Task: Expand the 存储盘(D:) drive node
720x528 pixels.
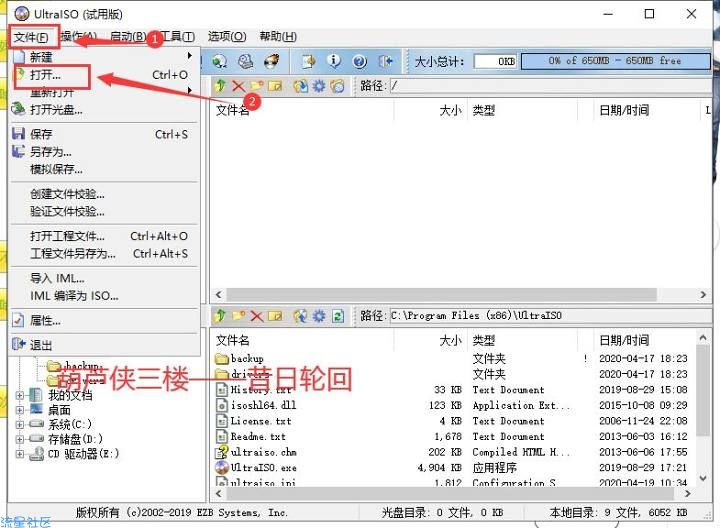Action: [20, 439]
